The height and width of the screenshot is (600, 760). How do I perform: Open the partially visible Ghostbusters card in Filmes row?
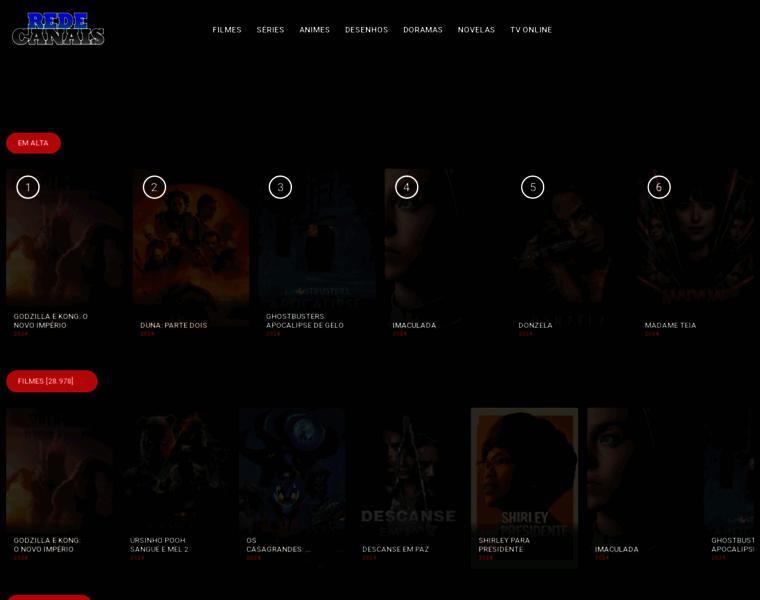point(729,487)
